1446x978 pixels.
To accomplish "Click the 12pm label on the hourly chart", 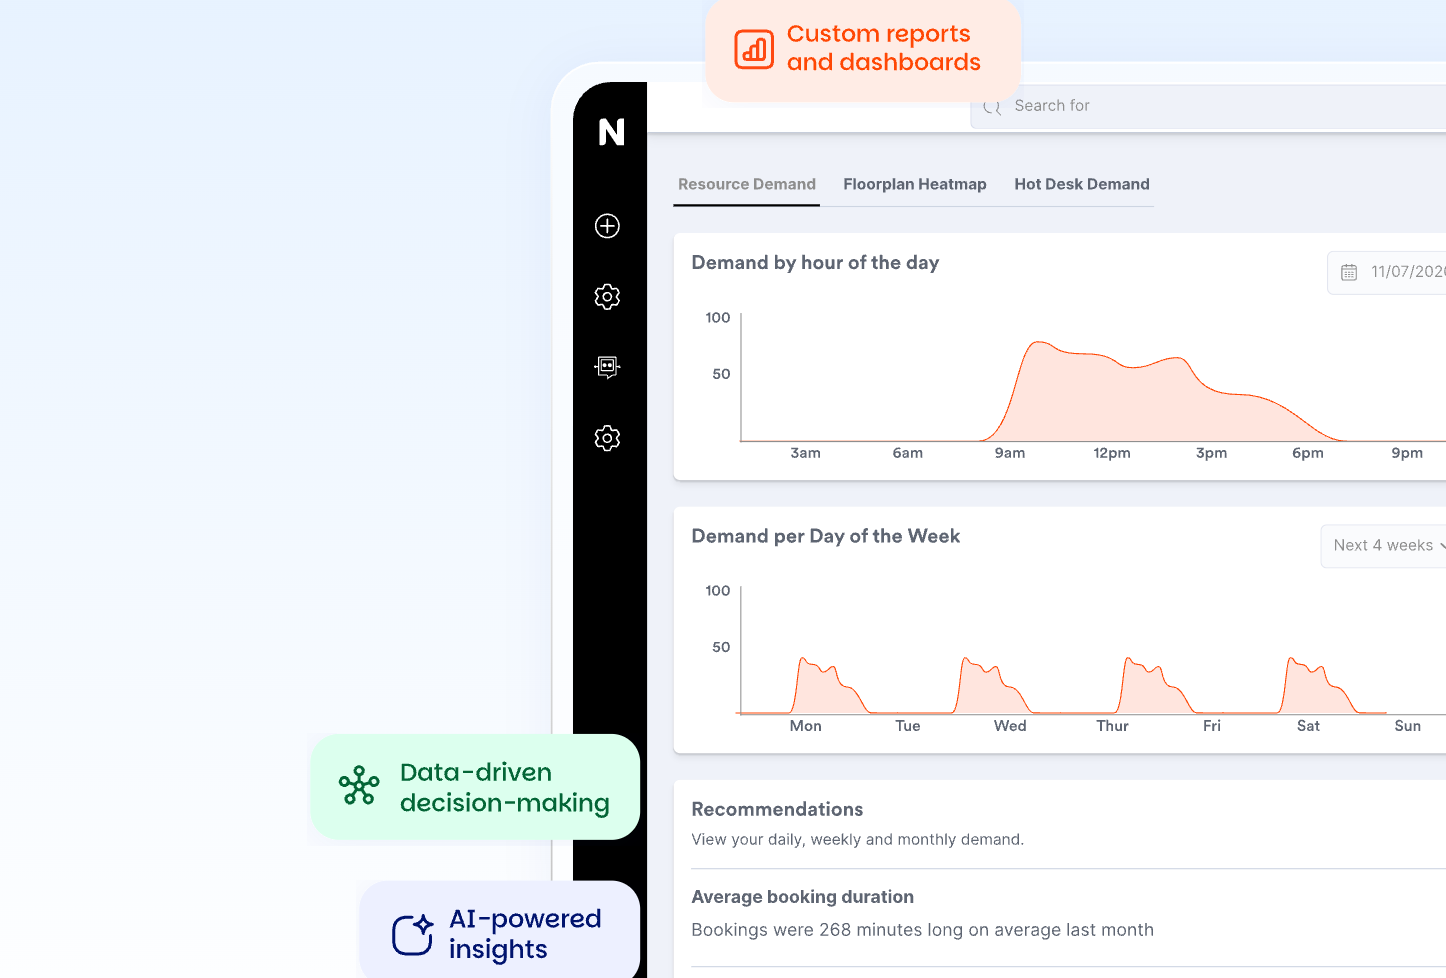I will (1112, 453).
